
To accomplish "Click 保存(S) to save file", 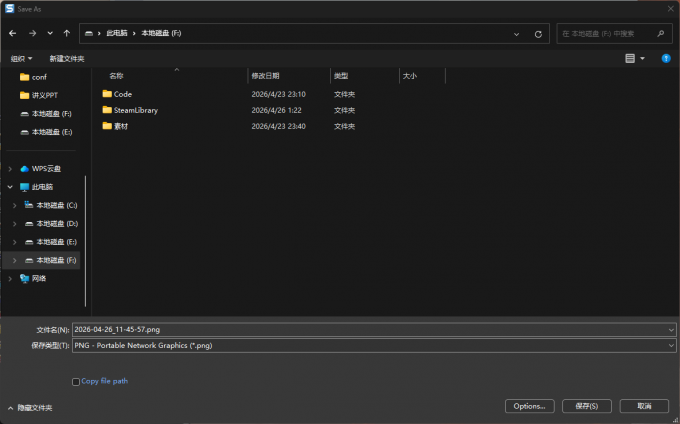I will point(587,406).
